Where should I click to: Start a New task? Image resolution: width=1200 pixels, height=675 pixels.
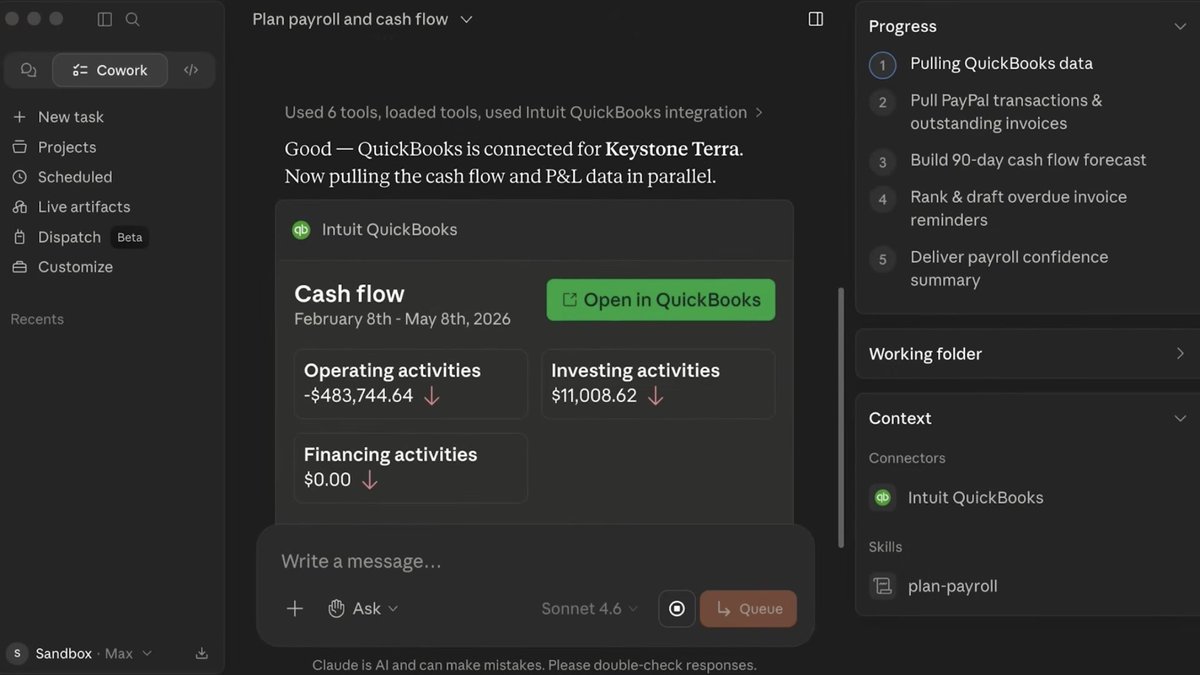click(x=58, y=117)
